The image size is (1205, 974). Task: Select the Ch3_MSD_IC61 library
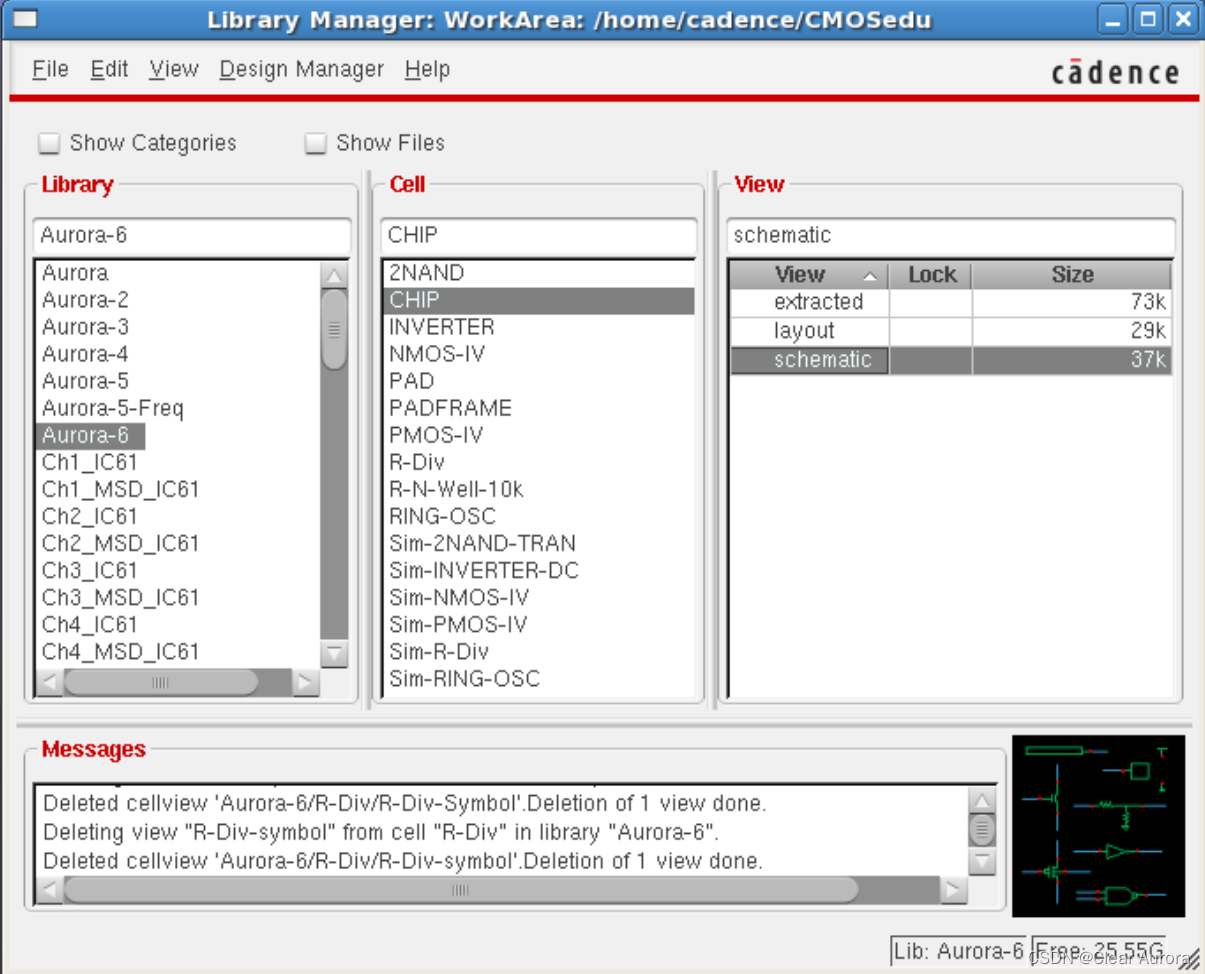coord(120,597)
